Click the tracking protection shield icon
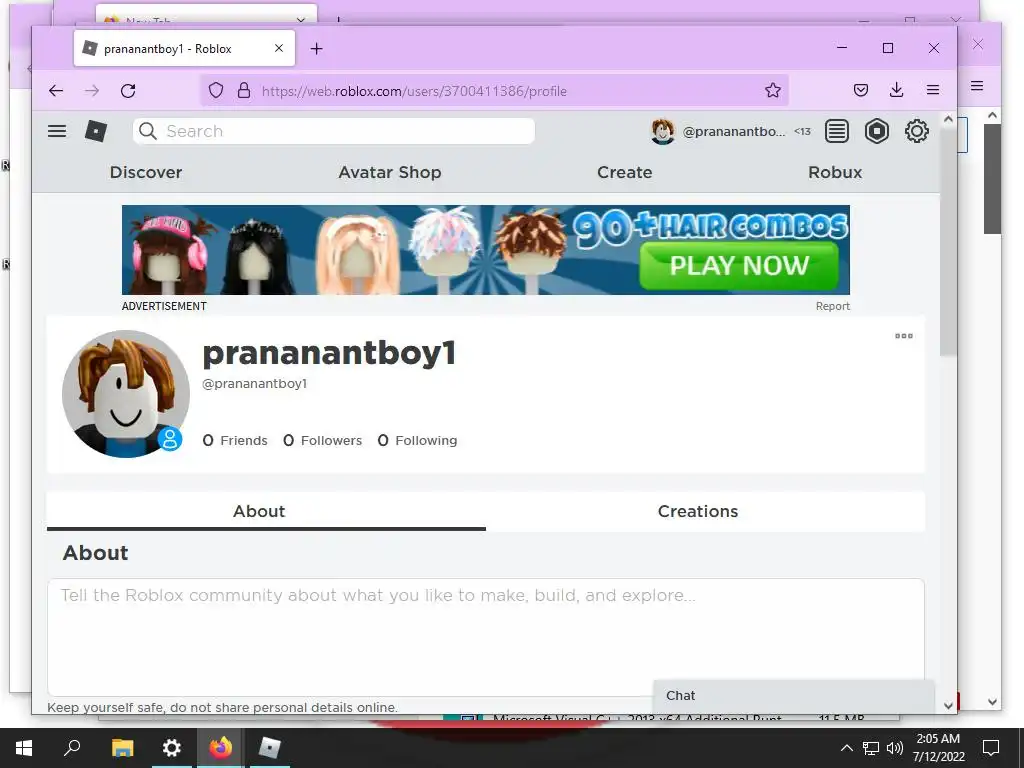The height and width of the screenshot is (768, 1024). [x=216, y=91]
